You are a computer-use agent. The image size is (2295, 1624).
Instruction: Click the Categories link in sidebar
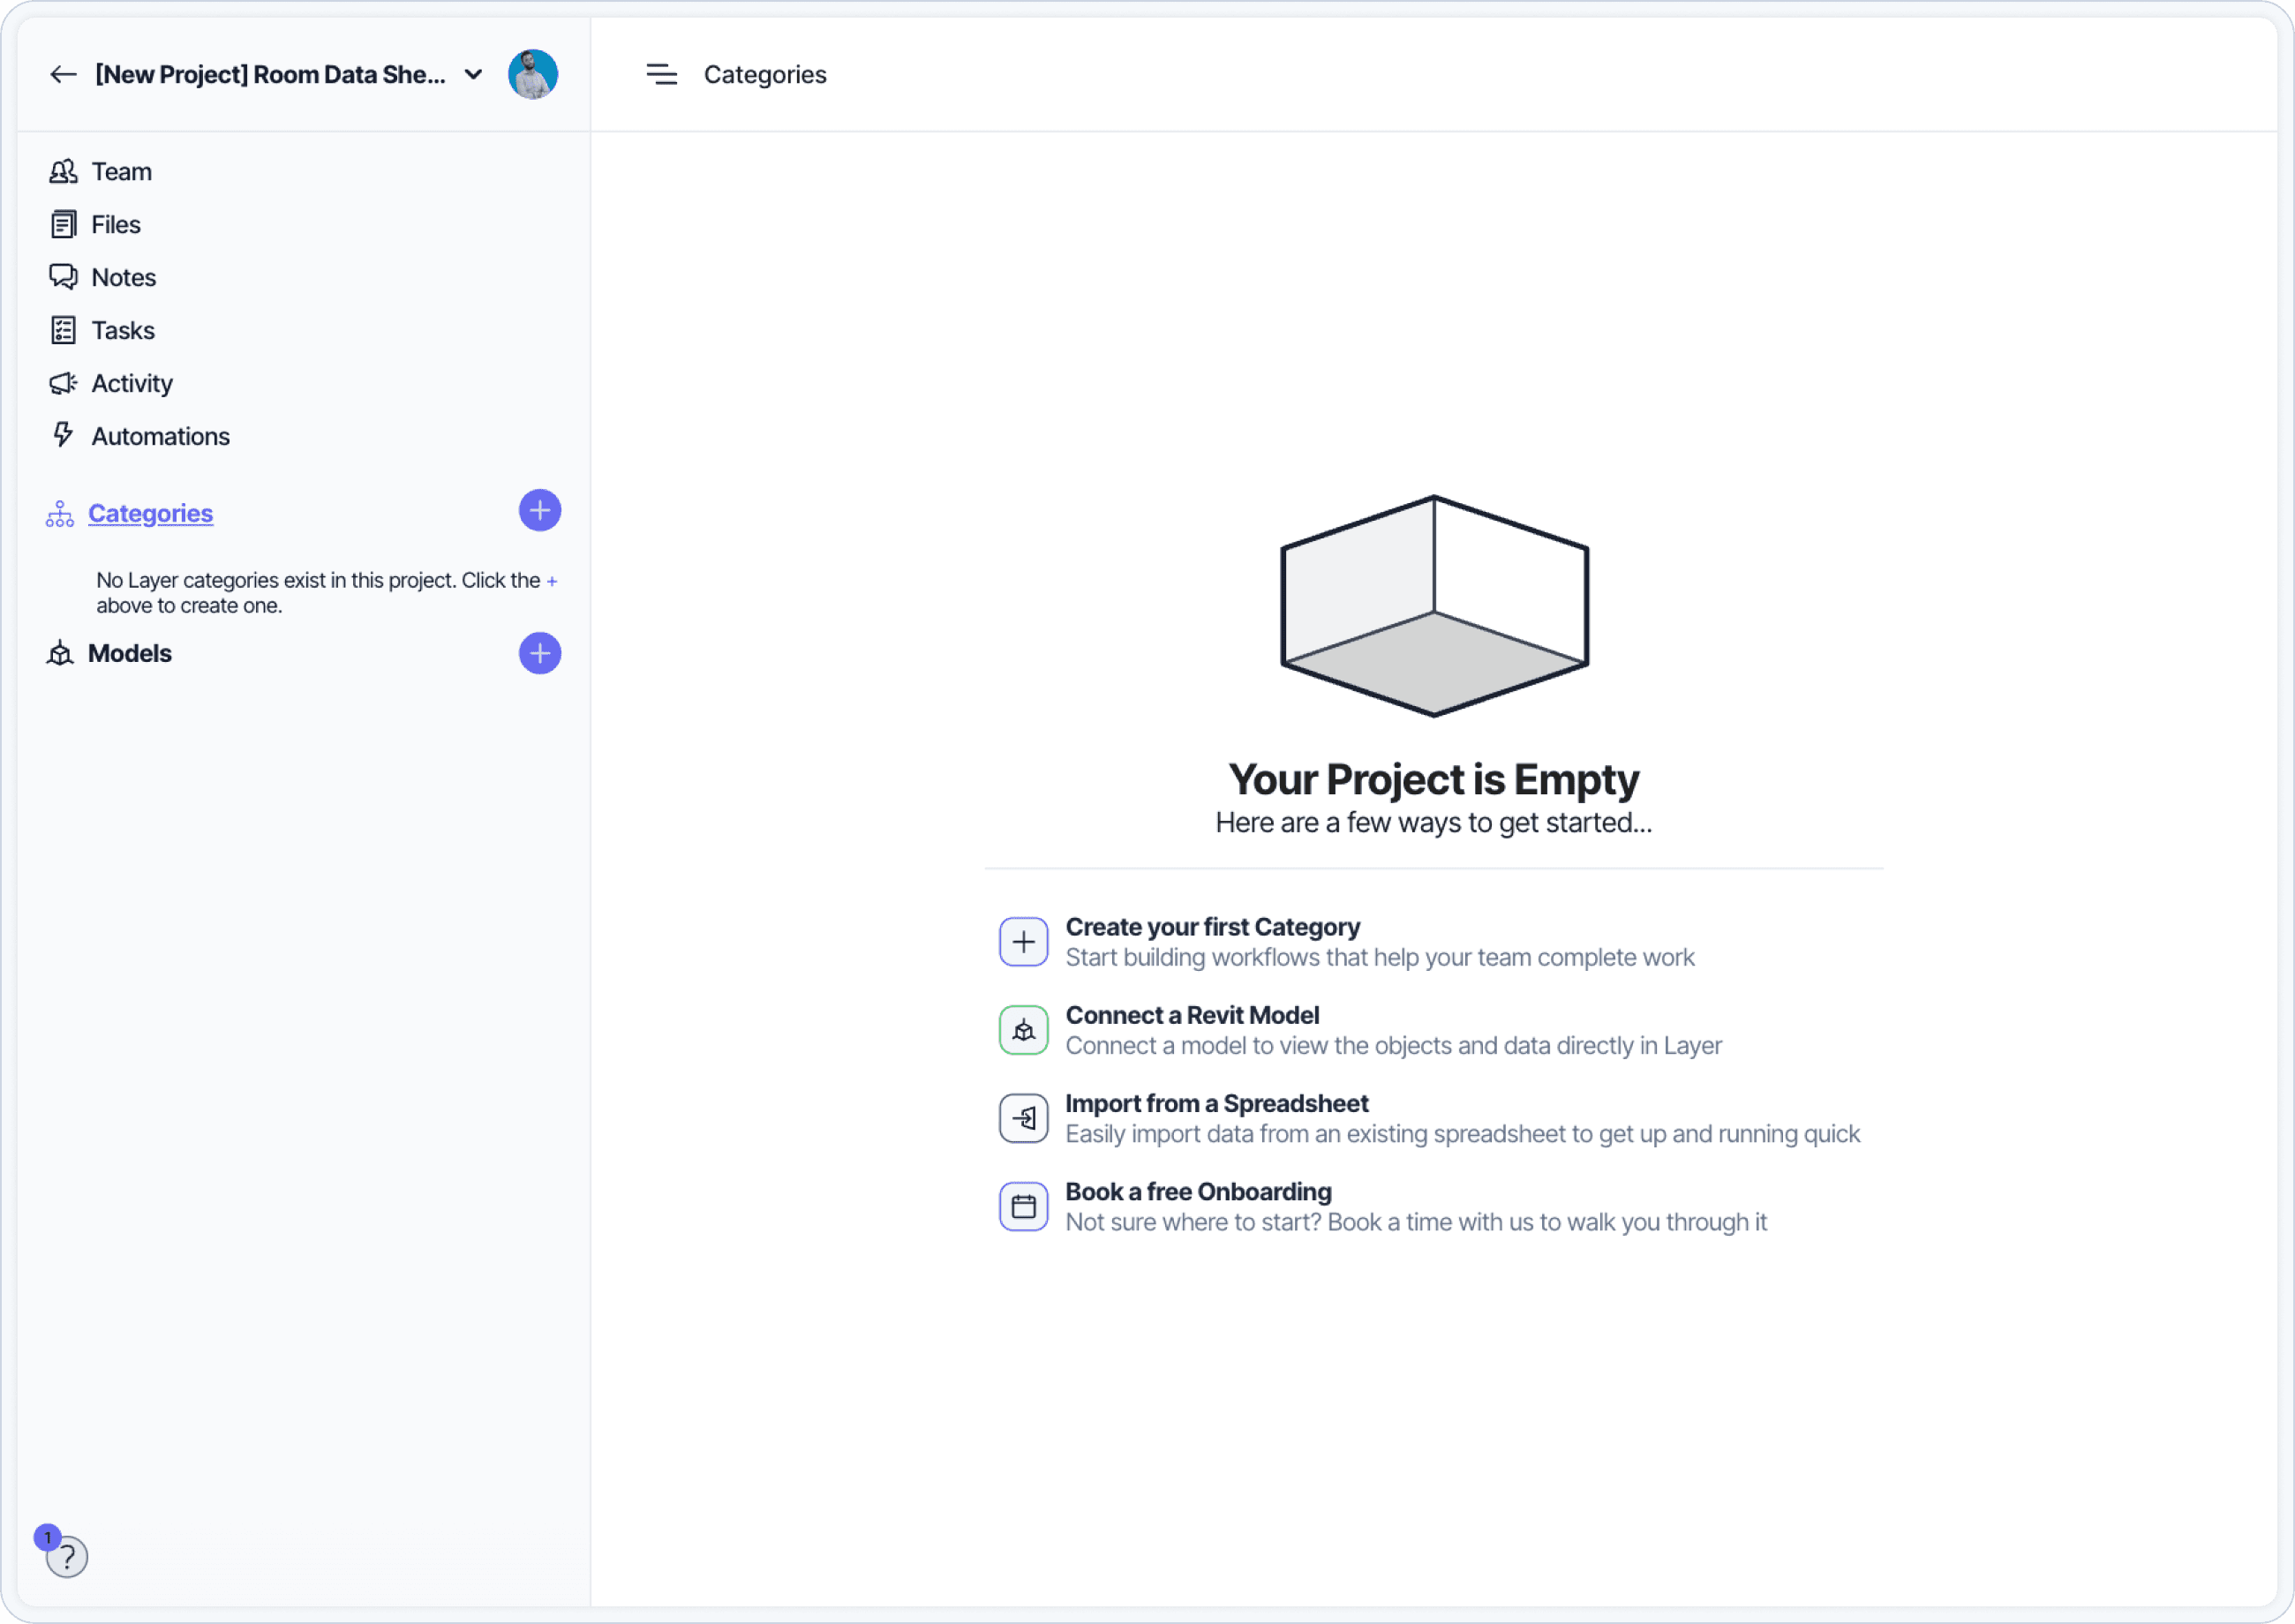click(150, 513)
